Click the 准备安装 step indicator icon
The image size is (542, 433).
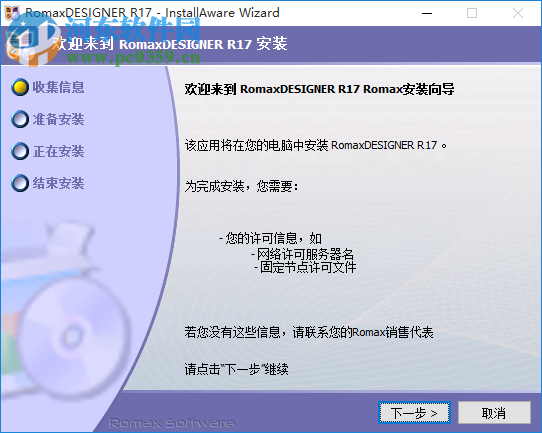coord(20,119)
